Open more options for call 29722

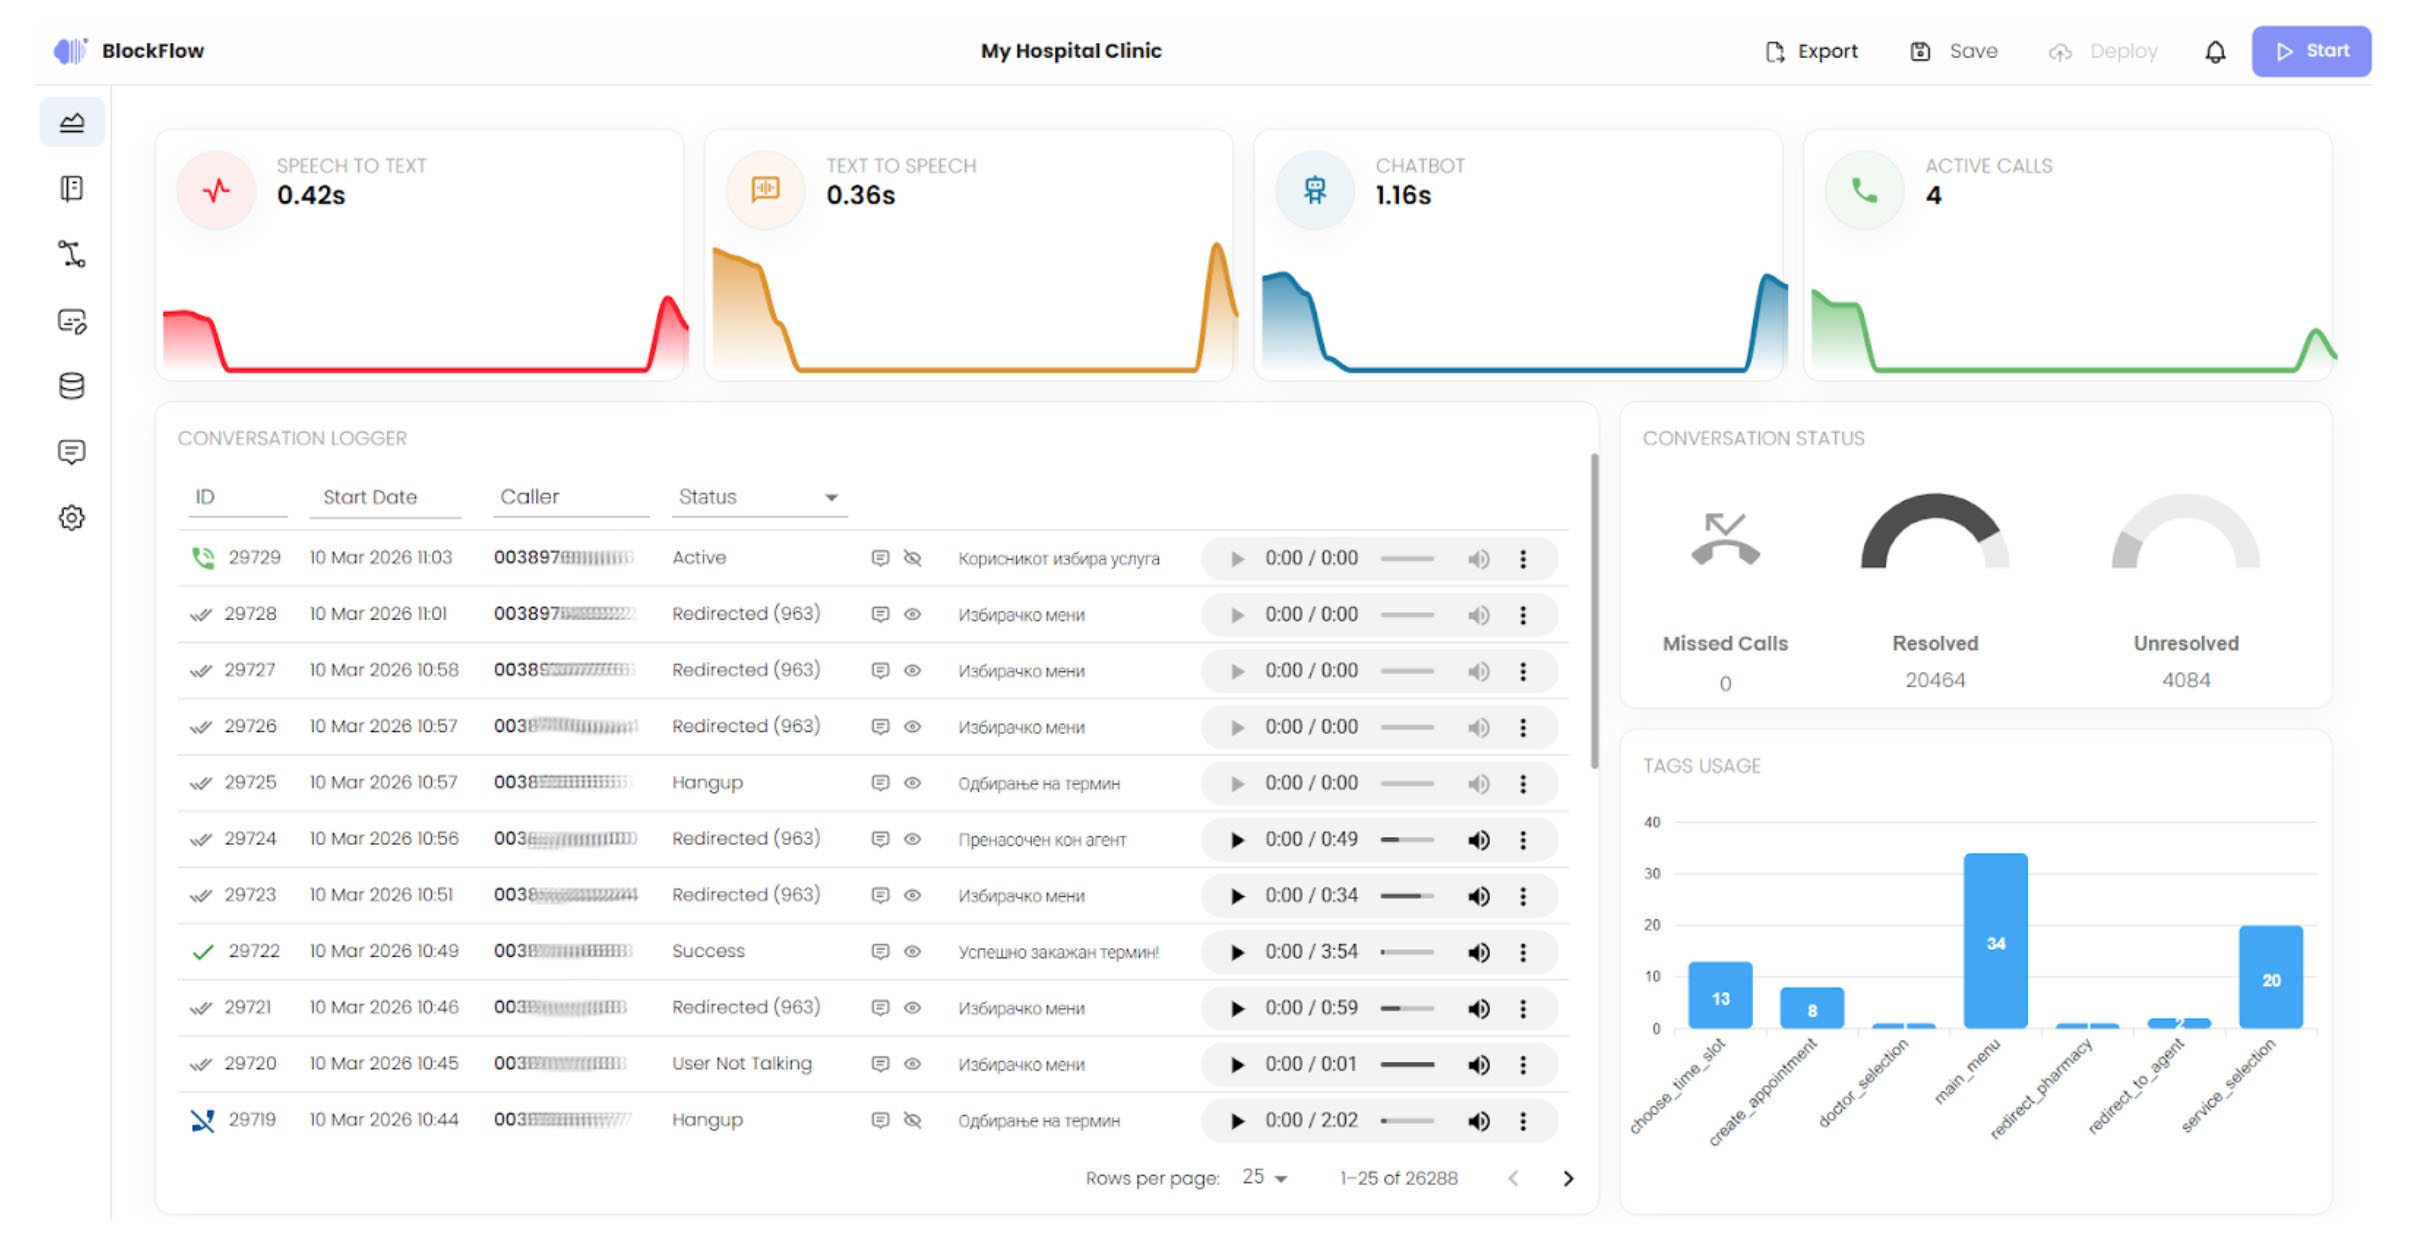[x=1523, y=952]
